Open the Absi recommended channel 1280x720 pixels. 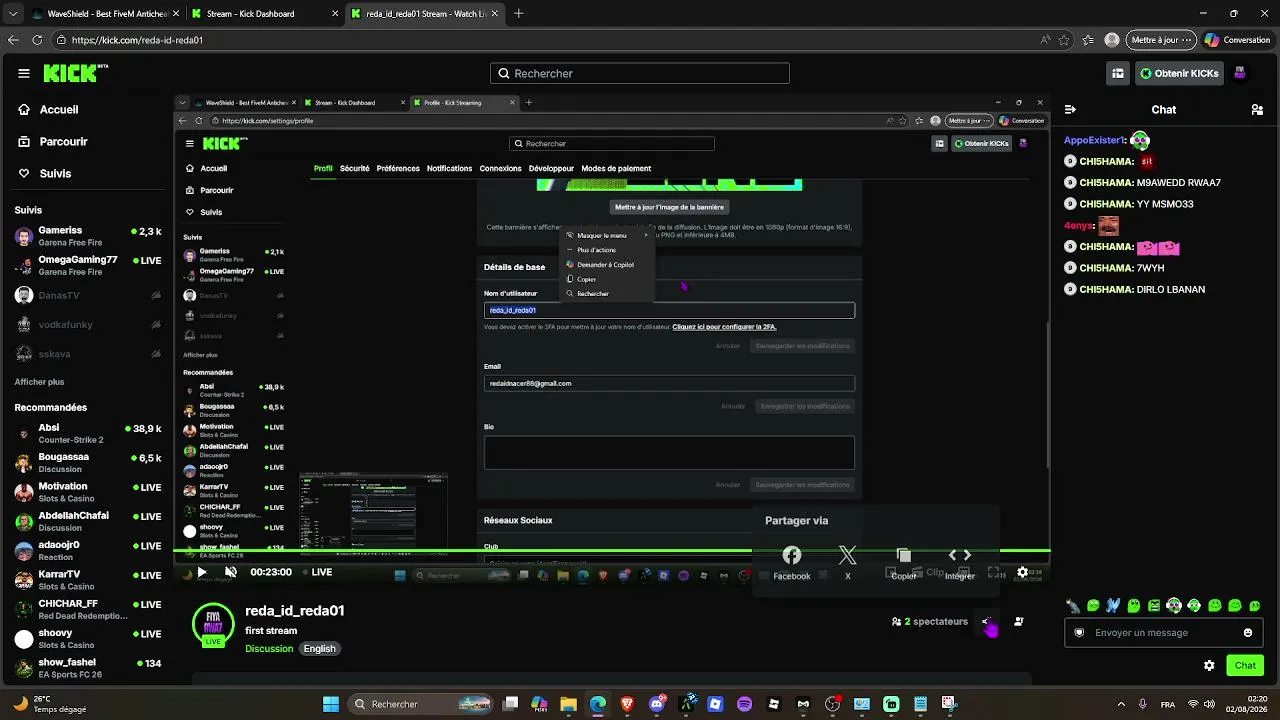point(88,434)
